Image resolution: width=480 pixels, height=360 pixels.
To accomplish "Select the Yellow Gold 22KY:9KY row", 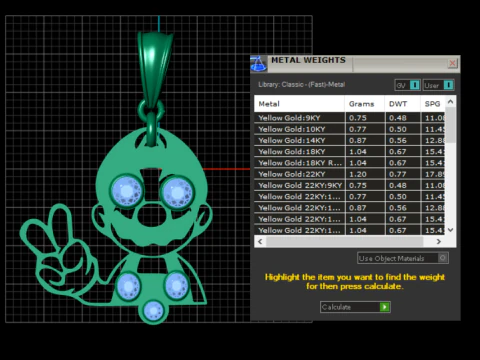I will [x=350, y=185].
